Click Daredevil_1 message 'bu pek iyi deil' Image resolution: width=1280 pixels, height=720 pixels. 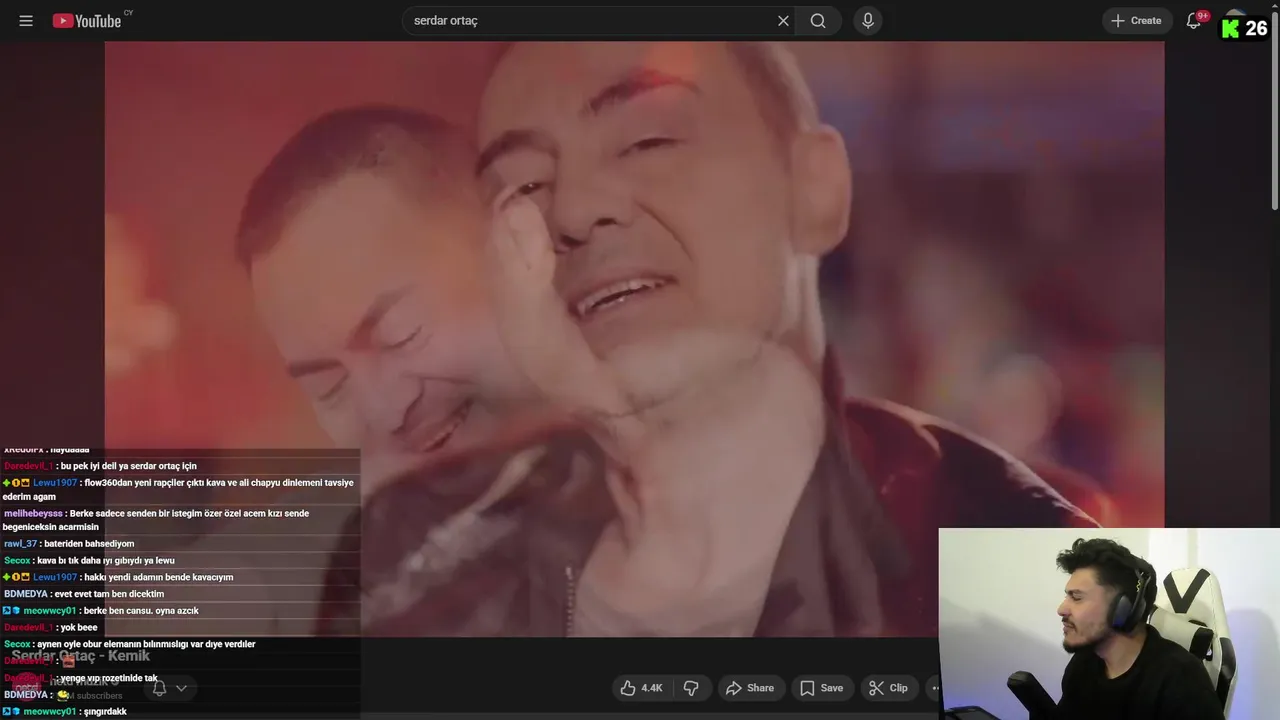pyautogui.click(x=100, y=466)
